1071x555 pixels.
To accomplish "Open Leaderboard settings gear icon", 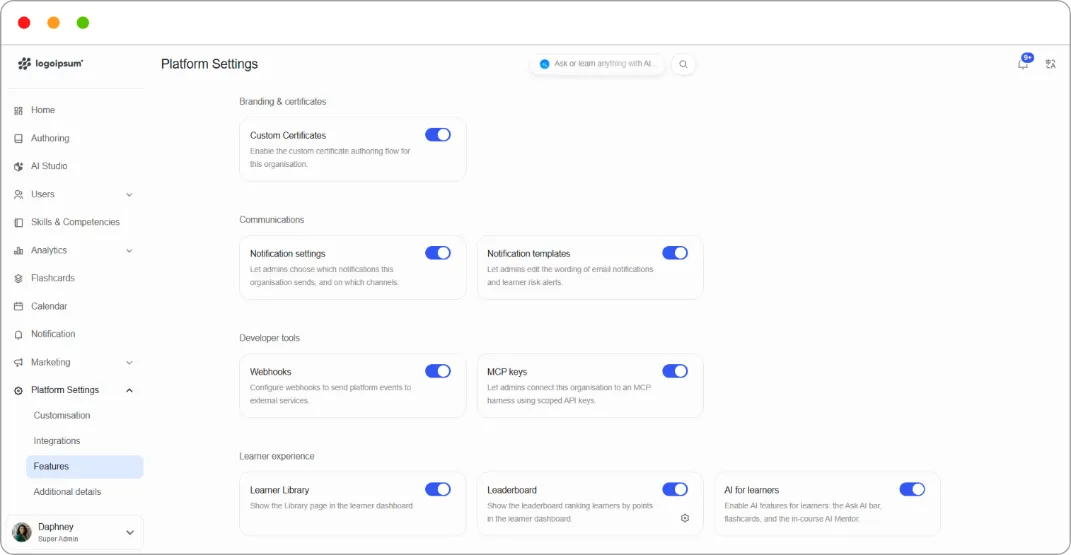I will point(685,518).
